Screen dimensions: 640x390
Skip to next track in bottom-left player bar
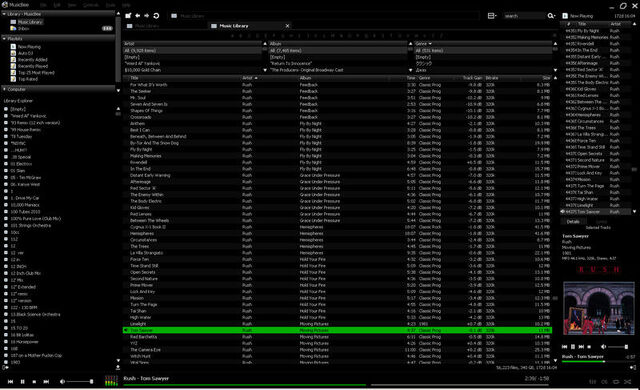[x=46, y=381]
